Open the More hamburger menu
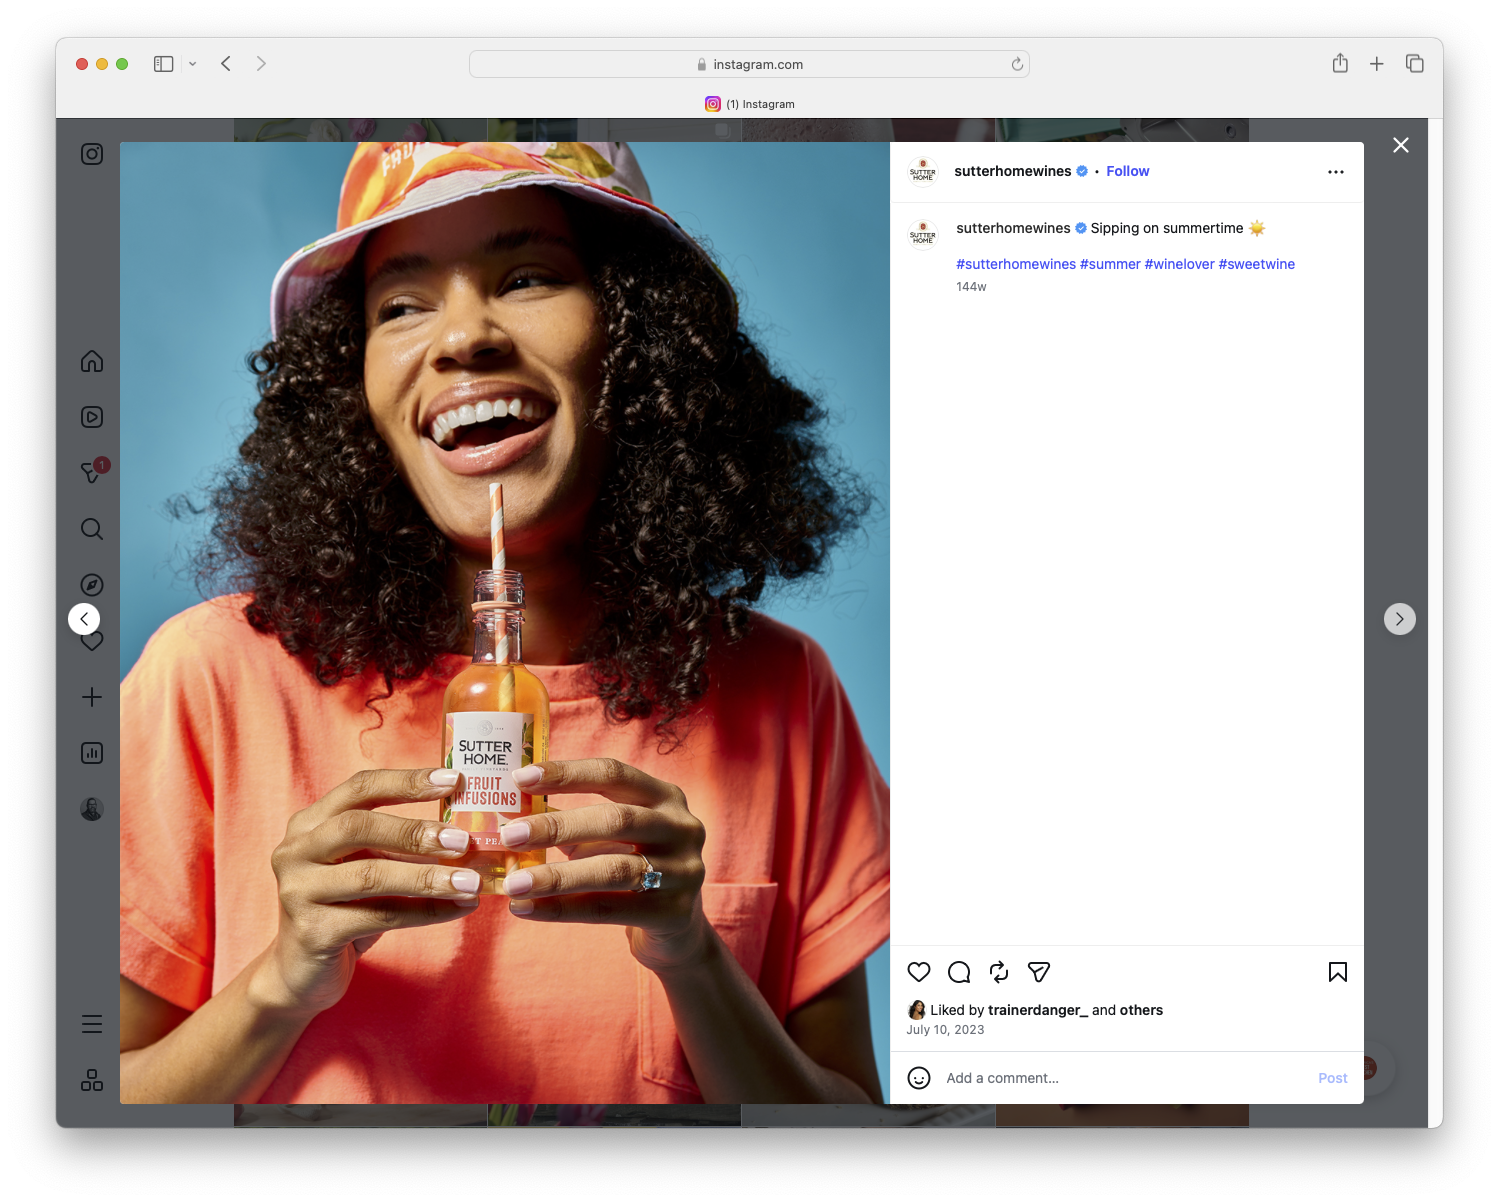The height and width of the screenshot is (1202, 1499). 92,1023
